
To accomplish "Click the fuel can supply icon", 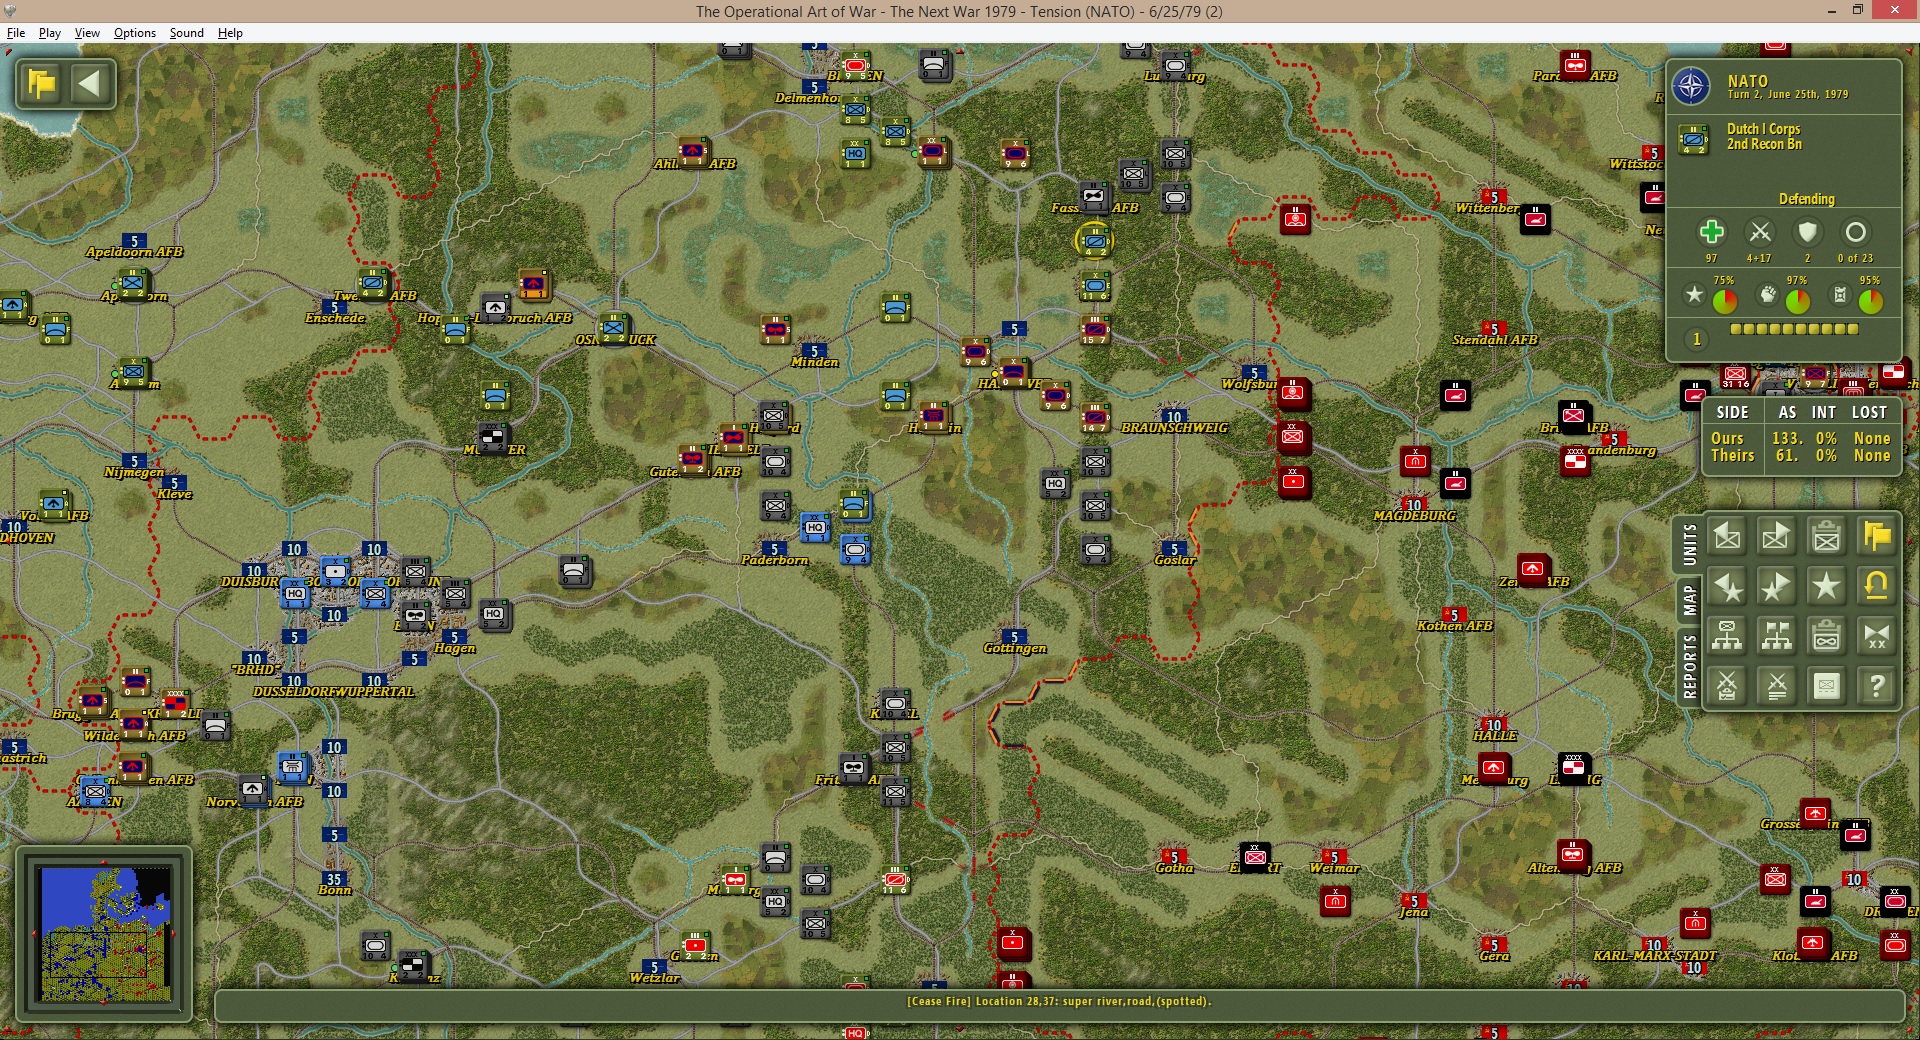I will pyautogui.click(x=1840, y=295).
